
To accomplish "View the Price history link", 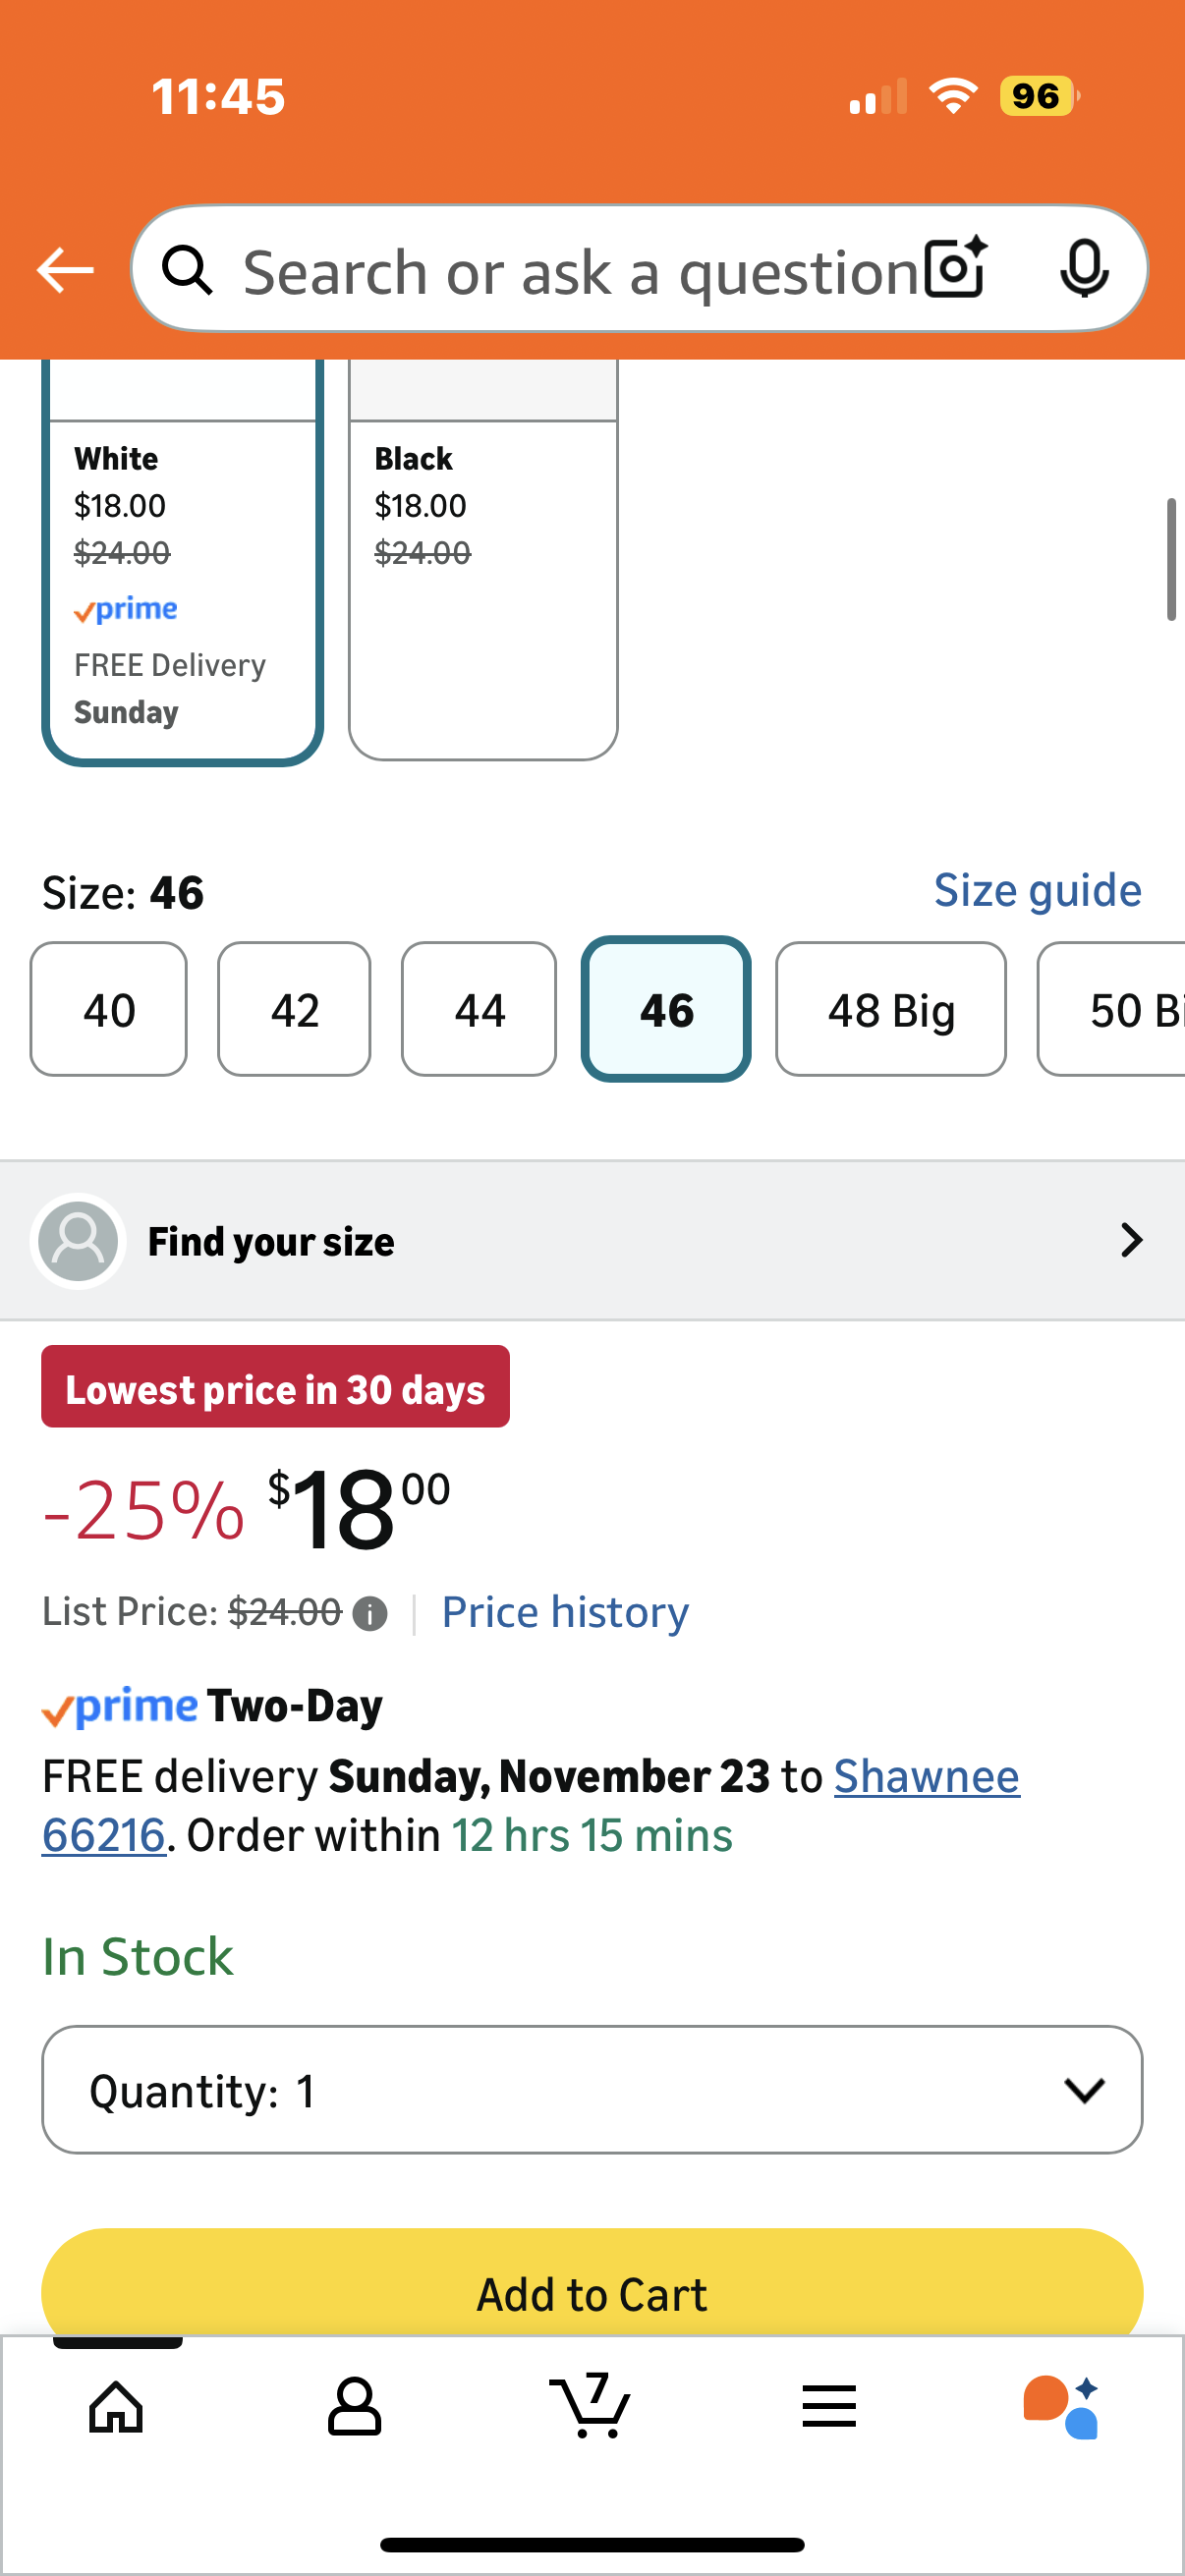I will (x=565, y=1612).
